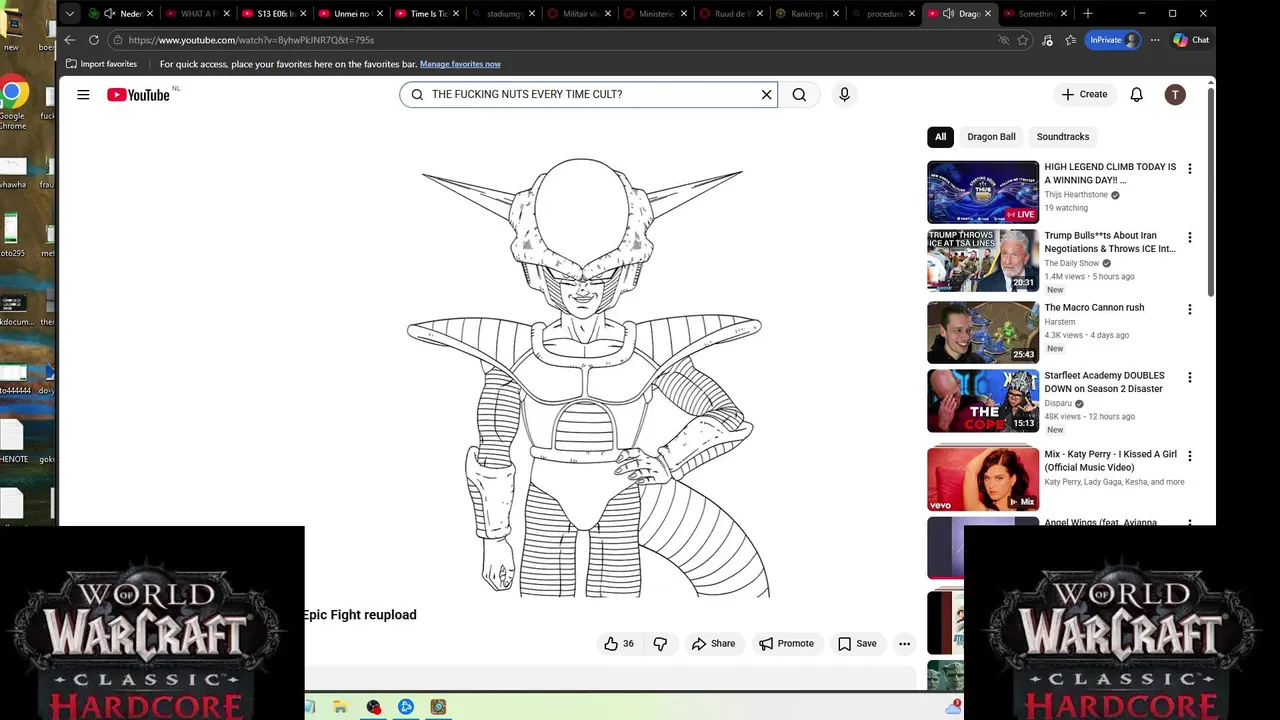The image size is (1280, 720).
Task: Select the All filter chip
Action: (x=940, y=137)
